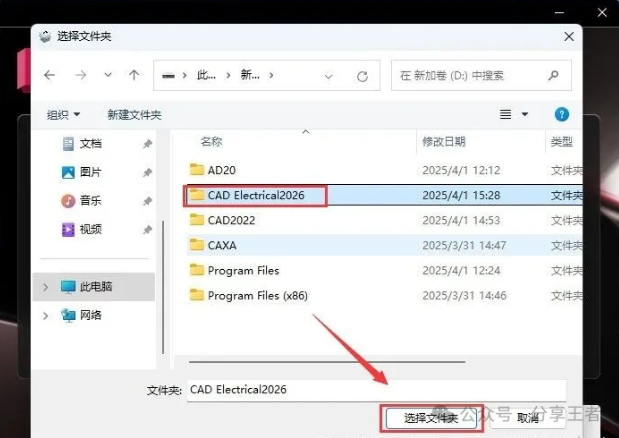Create a folder with 新建文件夹
619x438 pixels.
pyautogui.click(x=134, y=115)
